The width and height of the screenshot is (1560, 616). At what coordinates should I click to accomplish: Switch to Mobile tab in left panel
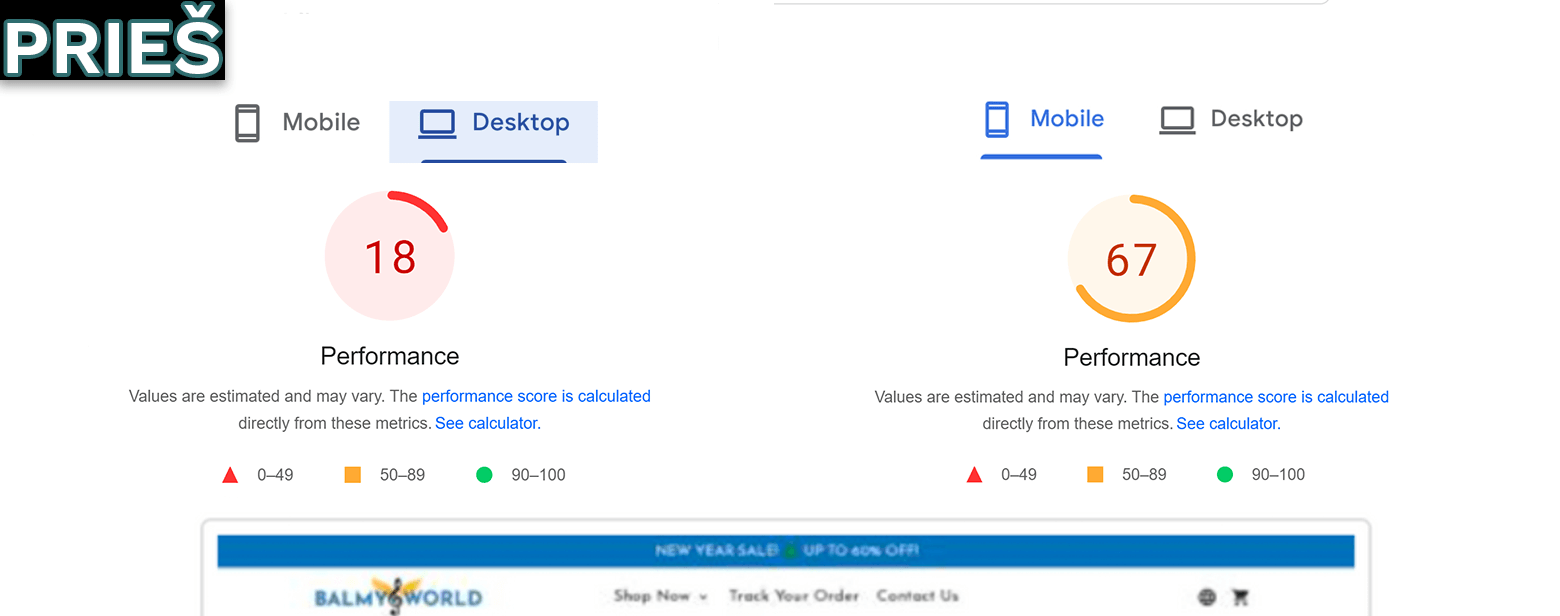tap(297, 123)
